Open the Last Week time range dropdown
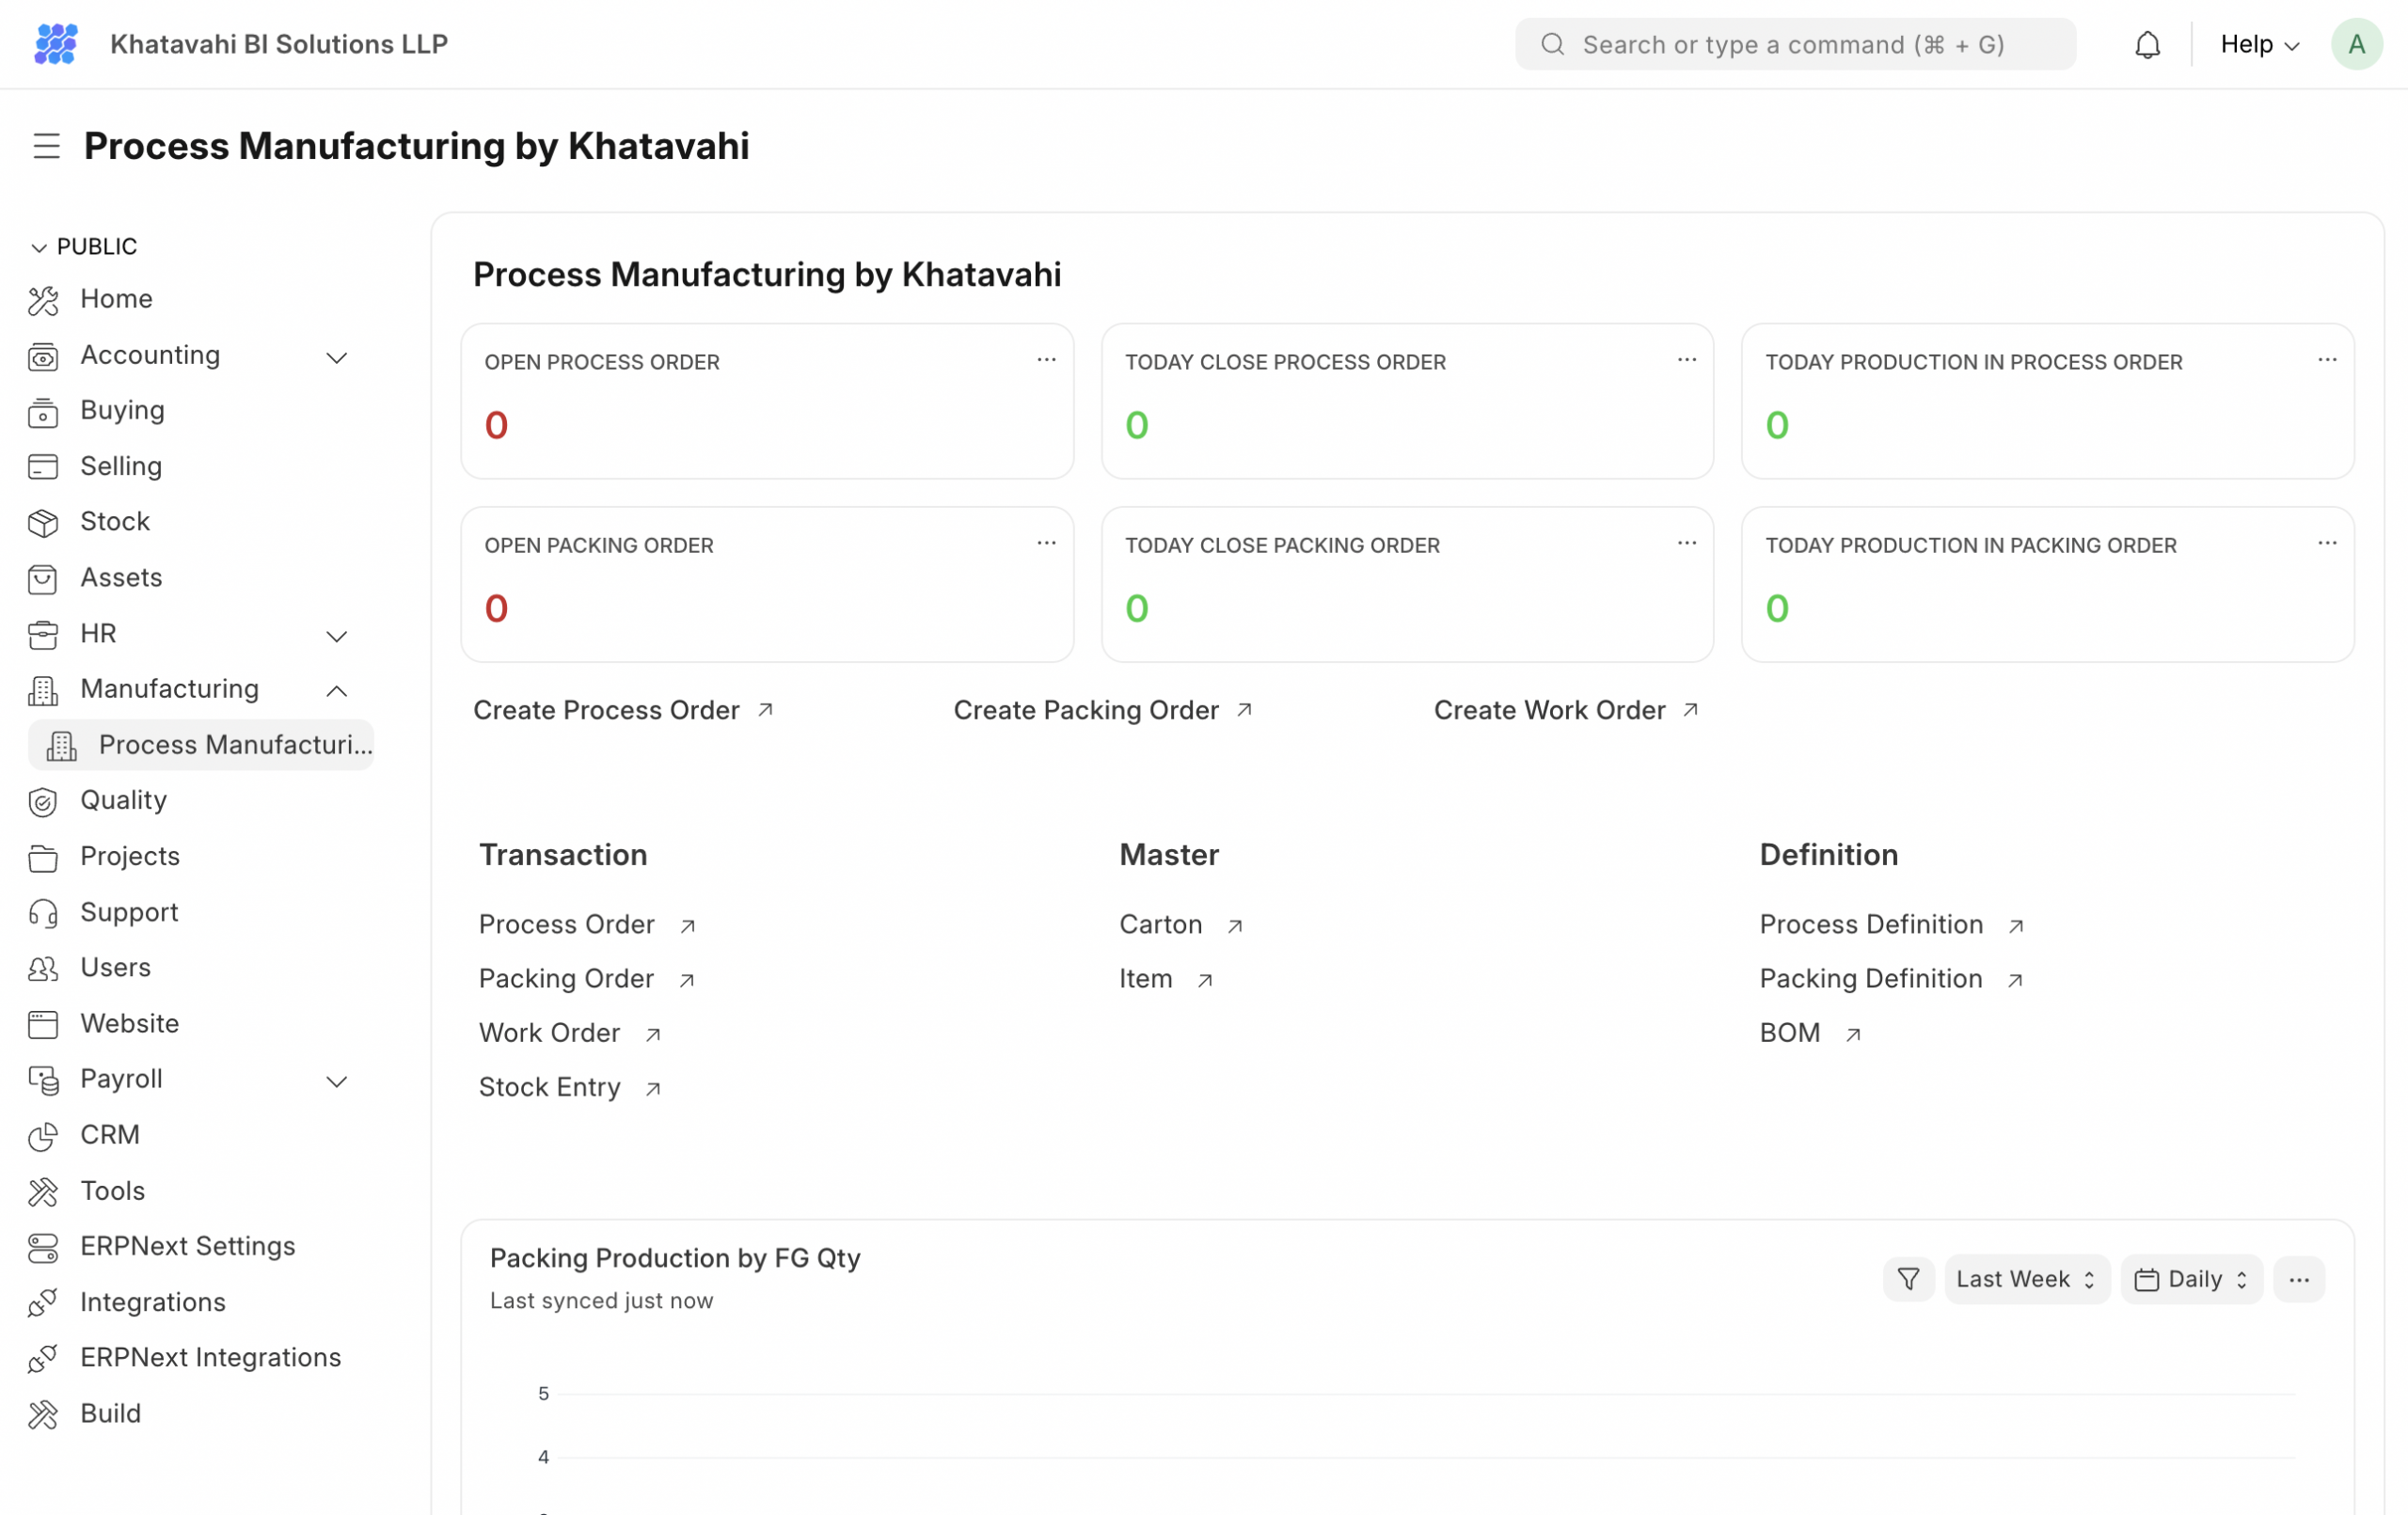The height and width of the screenshot is (1515, 2408). 2026,1279
